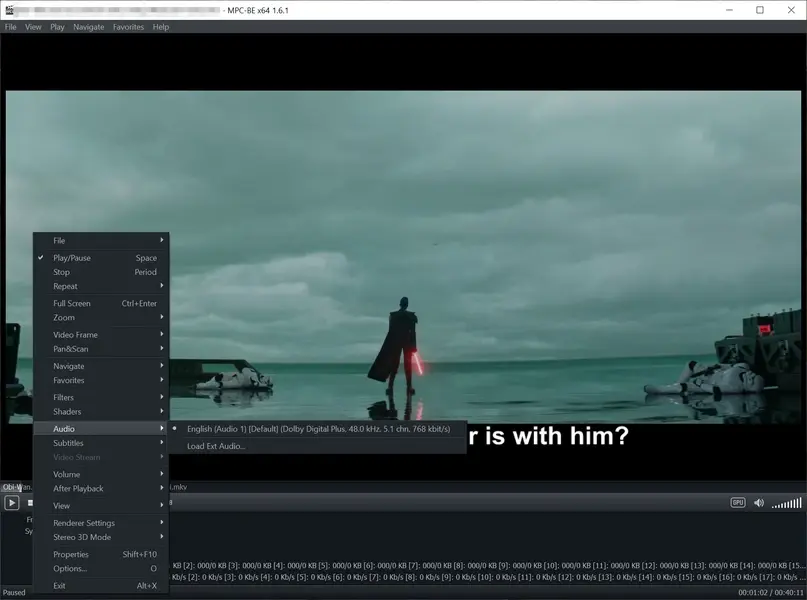Mute audio via the speaker icon

(760, 503)
